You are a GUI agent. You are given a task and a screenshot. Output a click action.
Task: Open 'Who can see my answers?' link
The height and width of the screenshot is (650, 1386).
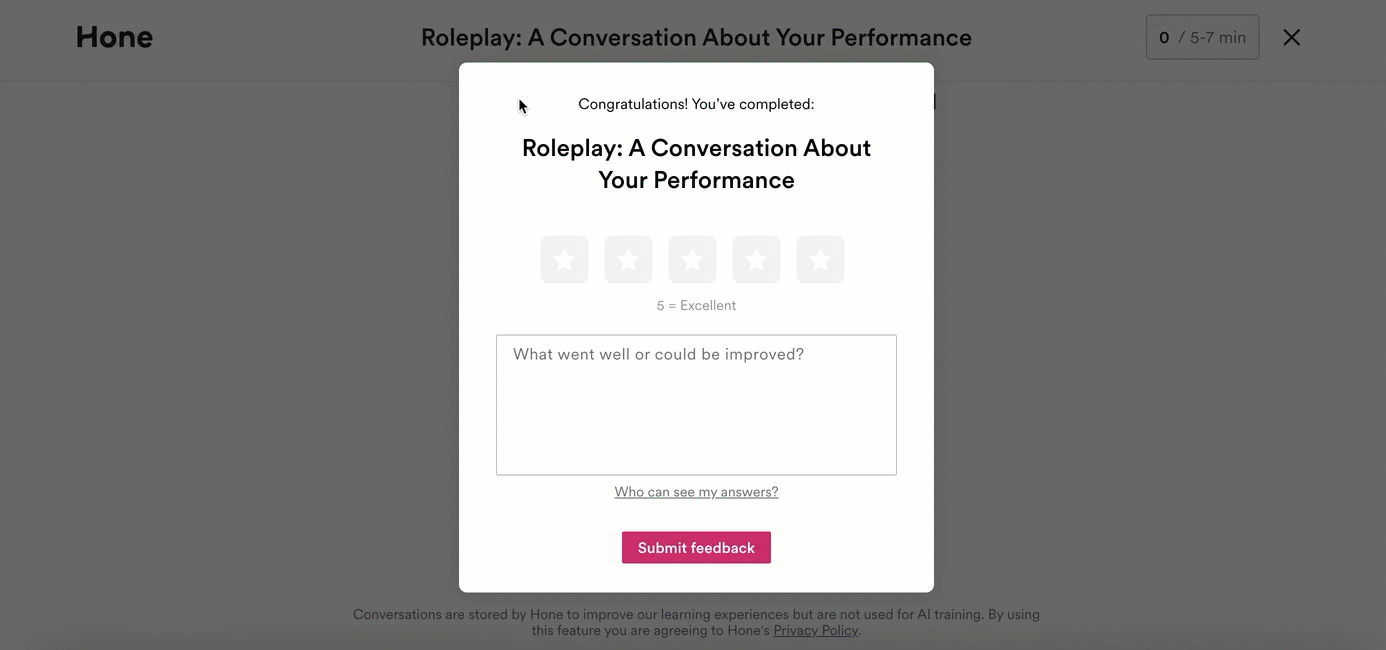(696, 492)
